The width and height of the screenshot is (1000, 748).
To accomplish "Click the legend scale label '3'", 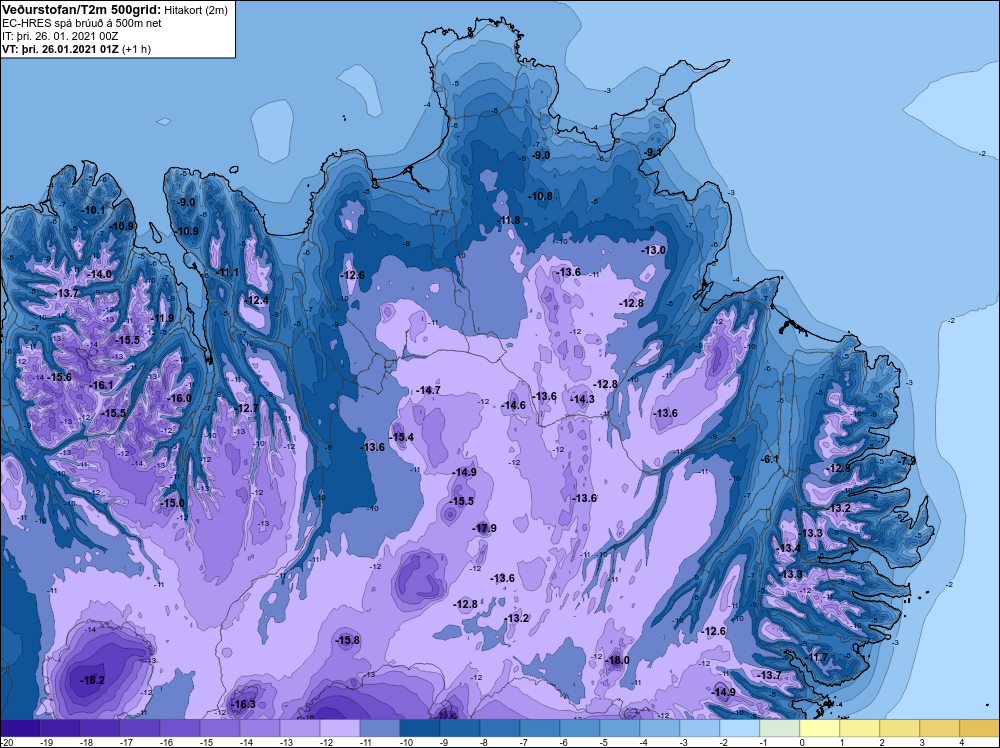I will 922,742.
